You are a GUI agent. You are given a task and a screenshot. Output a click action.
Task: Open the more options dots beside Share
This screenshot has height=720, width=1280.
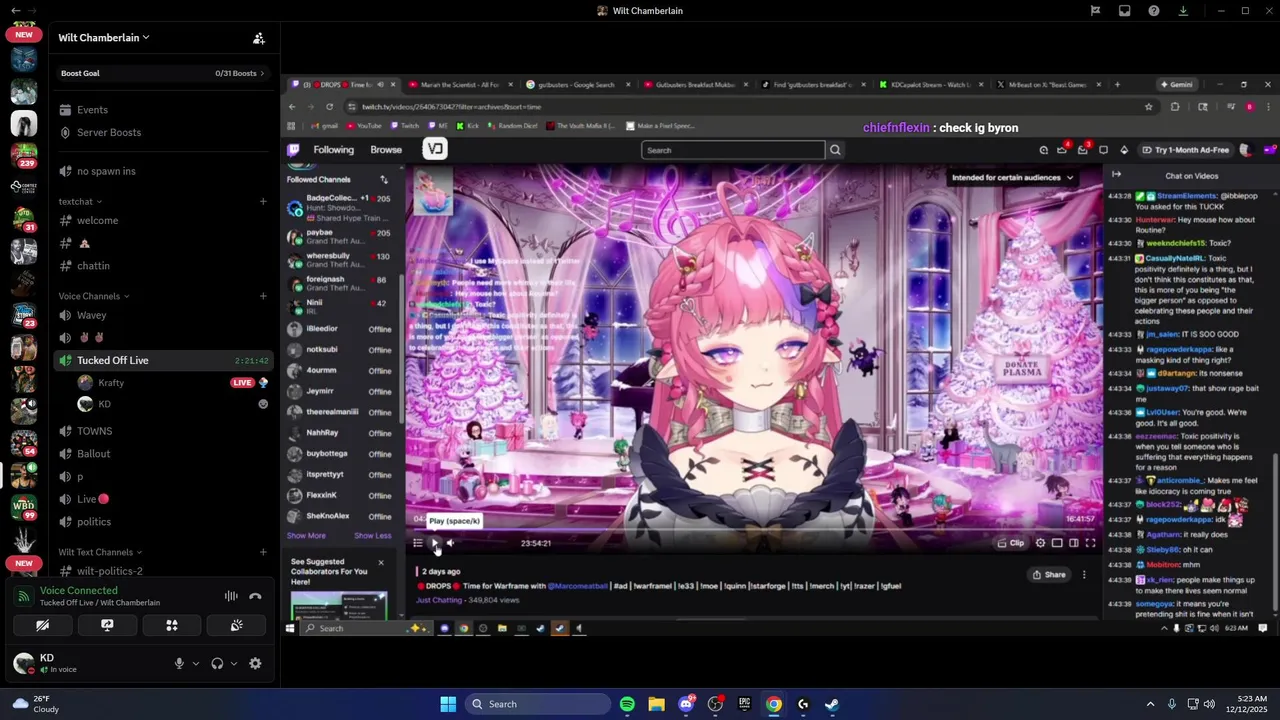tap(1084, 575)
